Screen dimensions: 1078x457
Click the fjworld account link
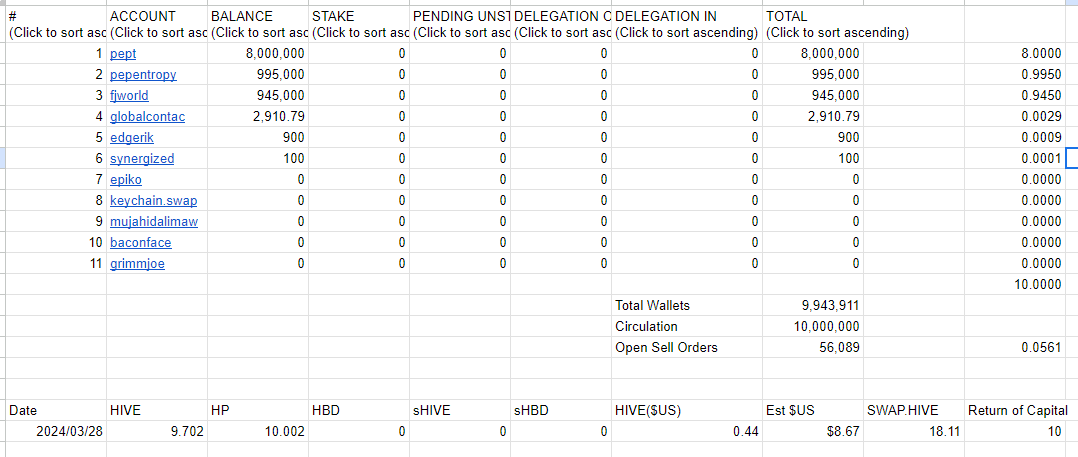129,96
